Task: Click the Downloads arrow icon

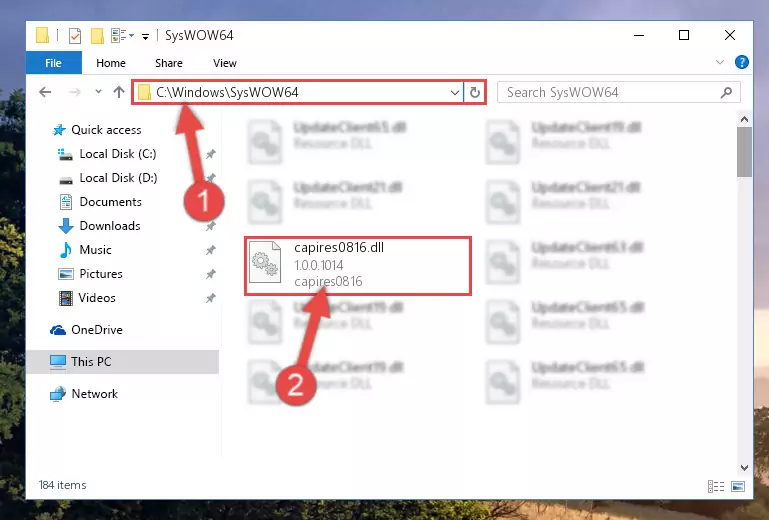Action: pos(66,226)
